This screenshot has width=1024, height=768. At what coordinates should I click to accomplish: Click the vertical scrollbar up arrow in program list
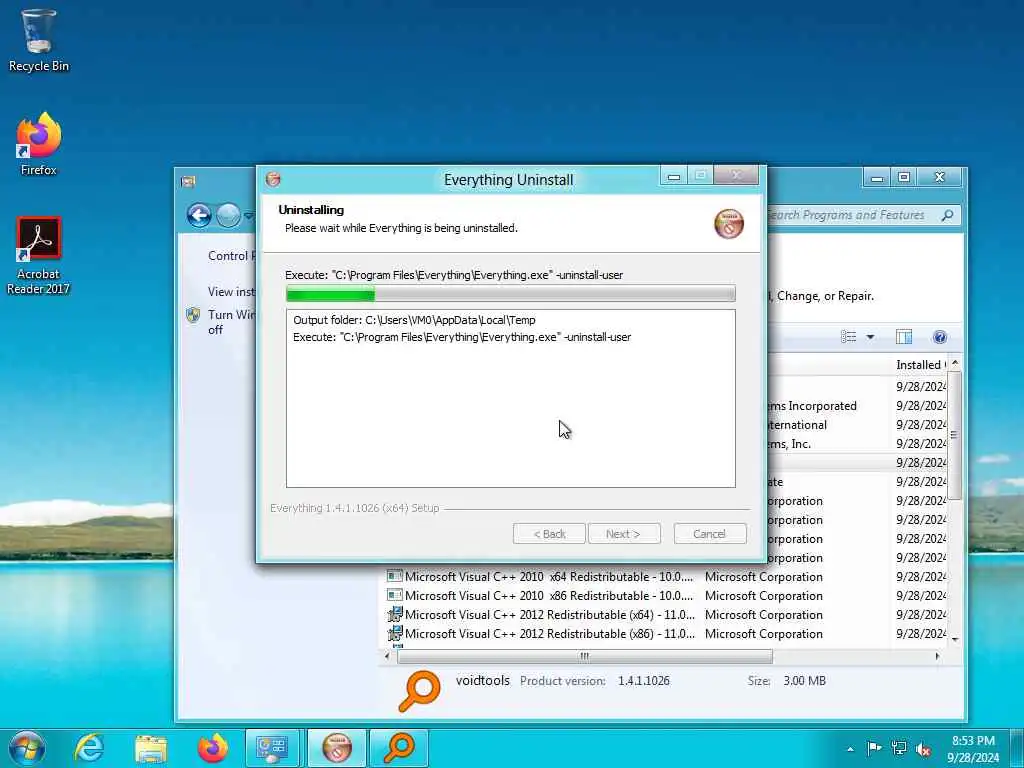955,363
